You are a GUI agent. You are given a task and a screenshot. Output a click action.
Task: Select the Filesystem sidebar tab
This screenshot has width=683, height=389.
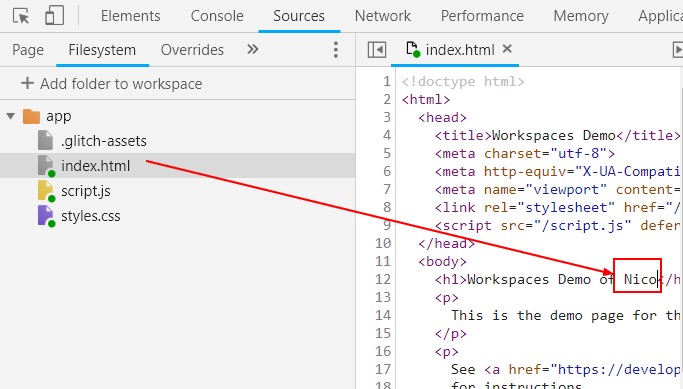coord(102,50)
